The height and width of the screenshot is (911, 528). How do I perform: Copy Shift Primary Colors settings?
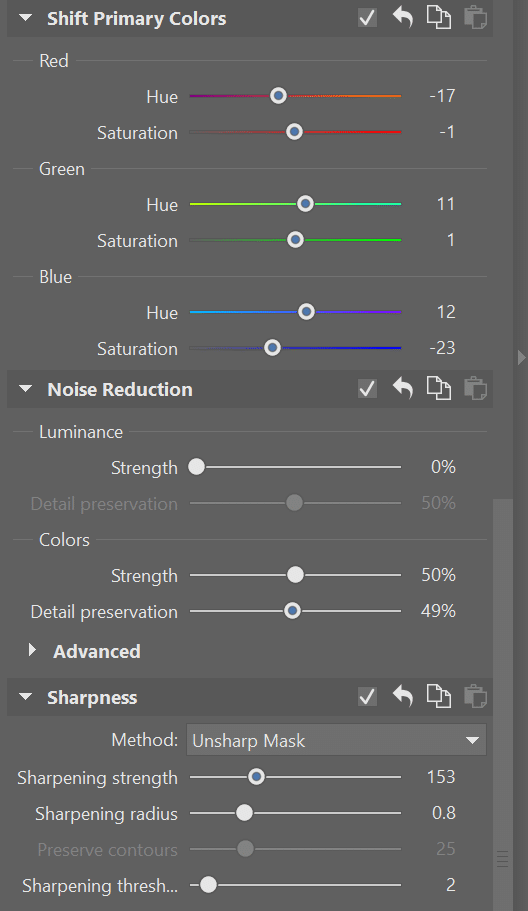click(x=439, y=18)
